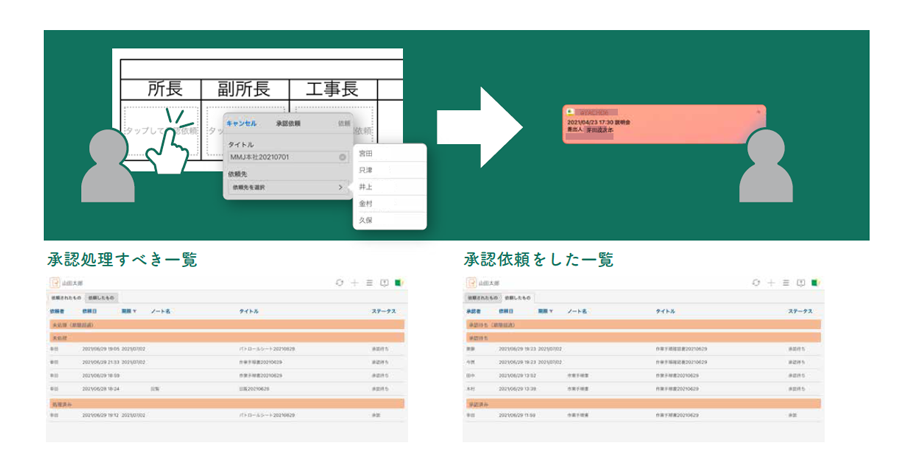The width and height of the screenshot is (920, 476).
Task: Click green status icon in 承認処理すべき一覧
Action: 400,283
